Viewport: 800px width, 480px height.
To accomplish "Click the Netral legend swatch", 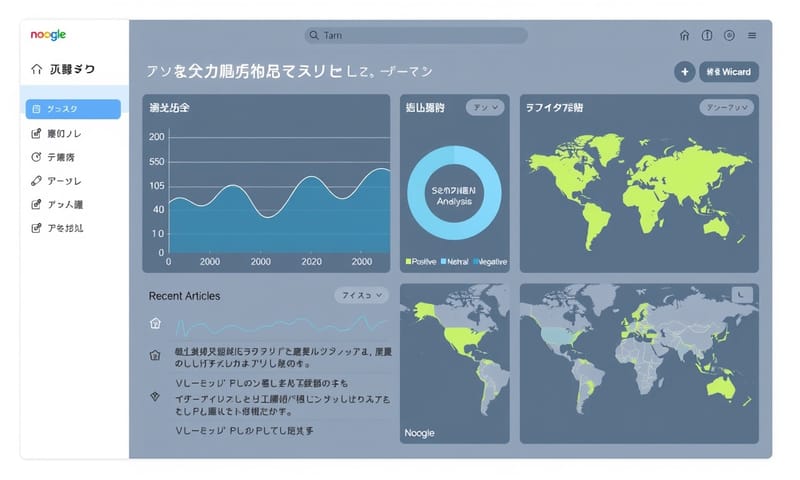I will [x=443, y=262].
